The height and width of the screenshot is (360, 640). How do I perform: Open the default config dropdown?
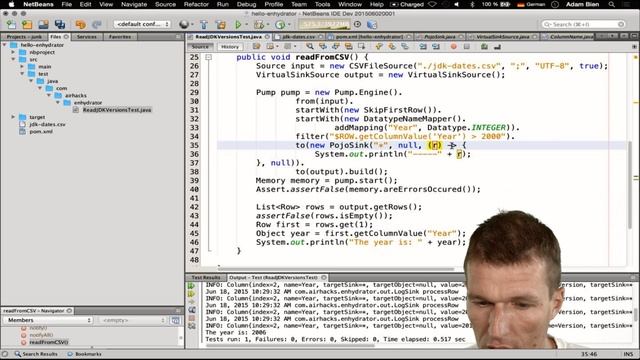(x=142, y=24)
